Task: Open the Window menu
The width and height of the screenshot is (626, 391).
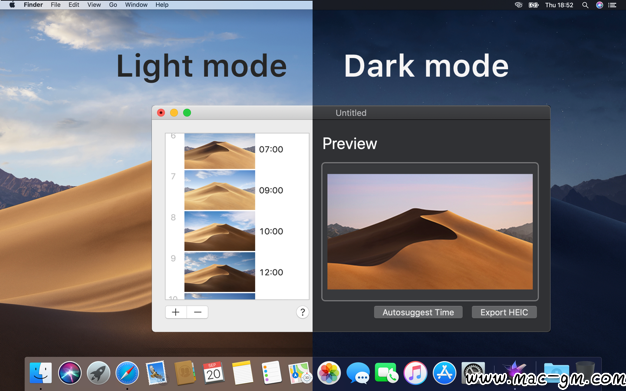Action: 136,5
